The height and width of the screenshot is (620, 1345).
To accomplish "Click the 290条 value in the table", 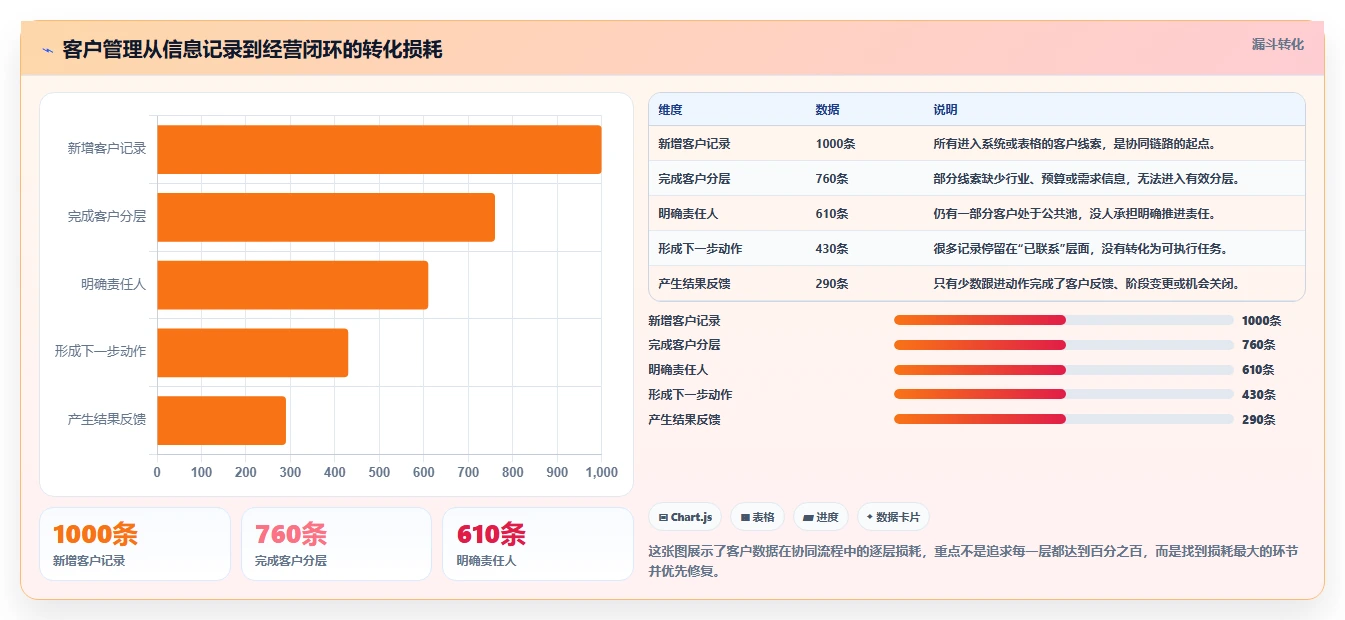I will 832,284.
